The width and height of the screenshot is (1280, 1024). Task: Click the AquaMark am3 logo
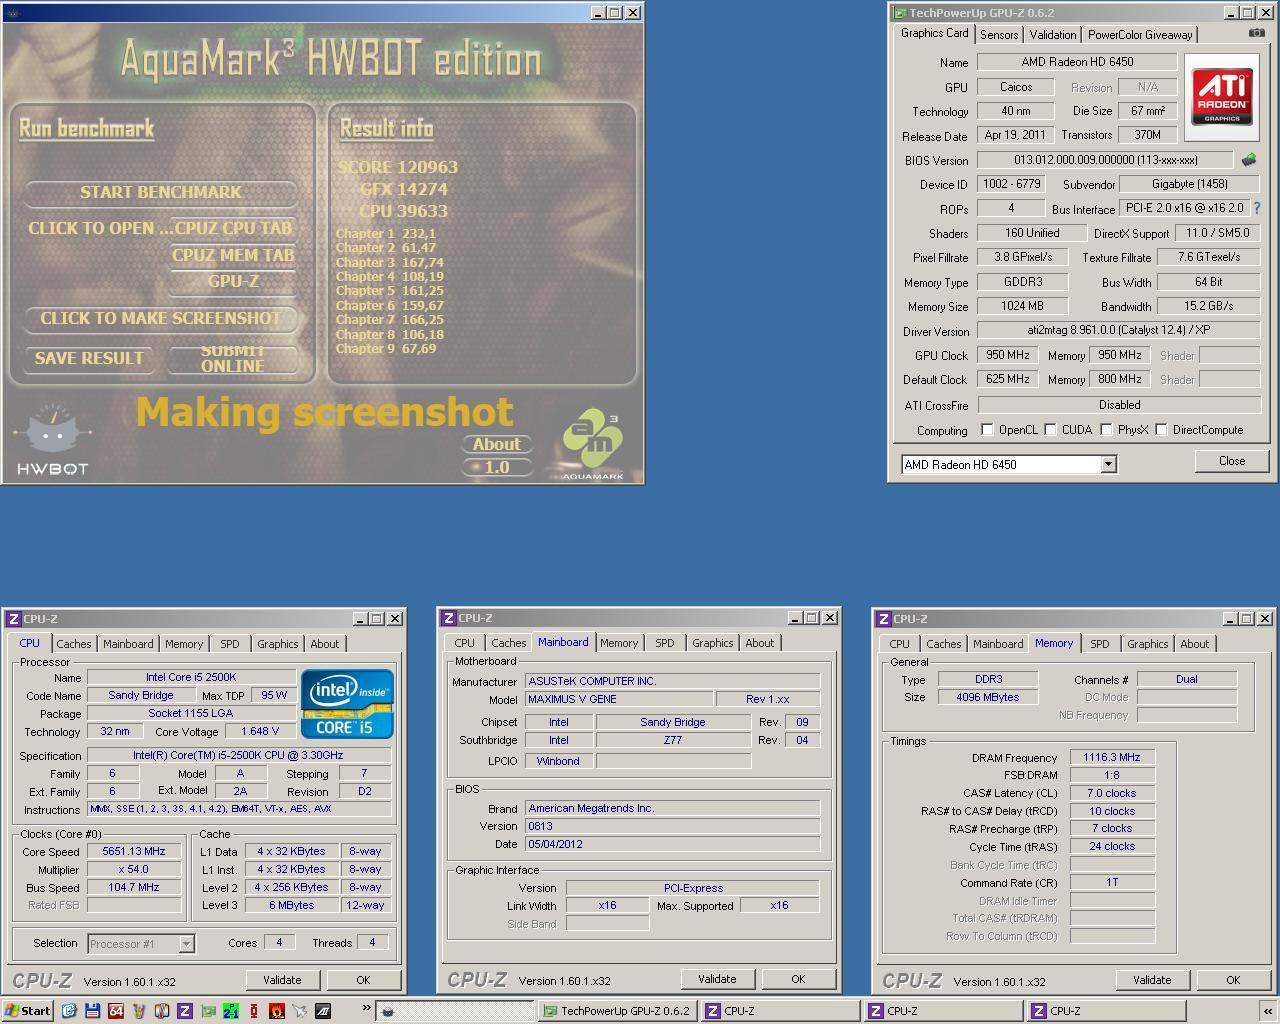tap(592, 445)
